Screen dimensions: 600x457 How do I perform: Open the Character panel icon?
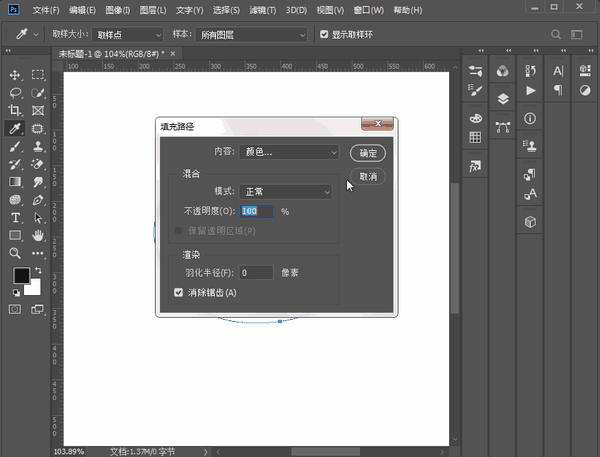558,71
